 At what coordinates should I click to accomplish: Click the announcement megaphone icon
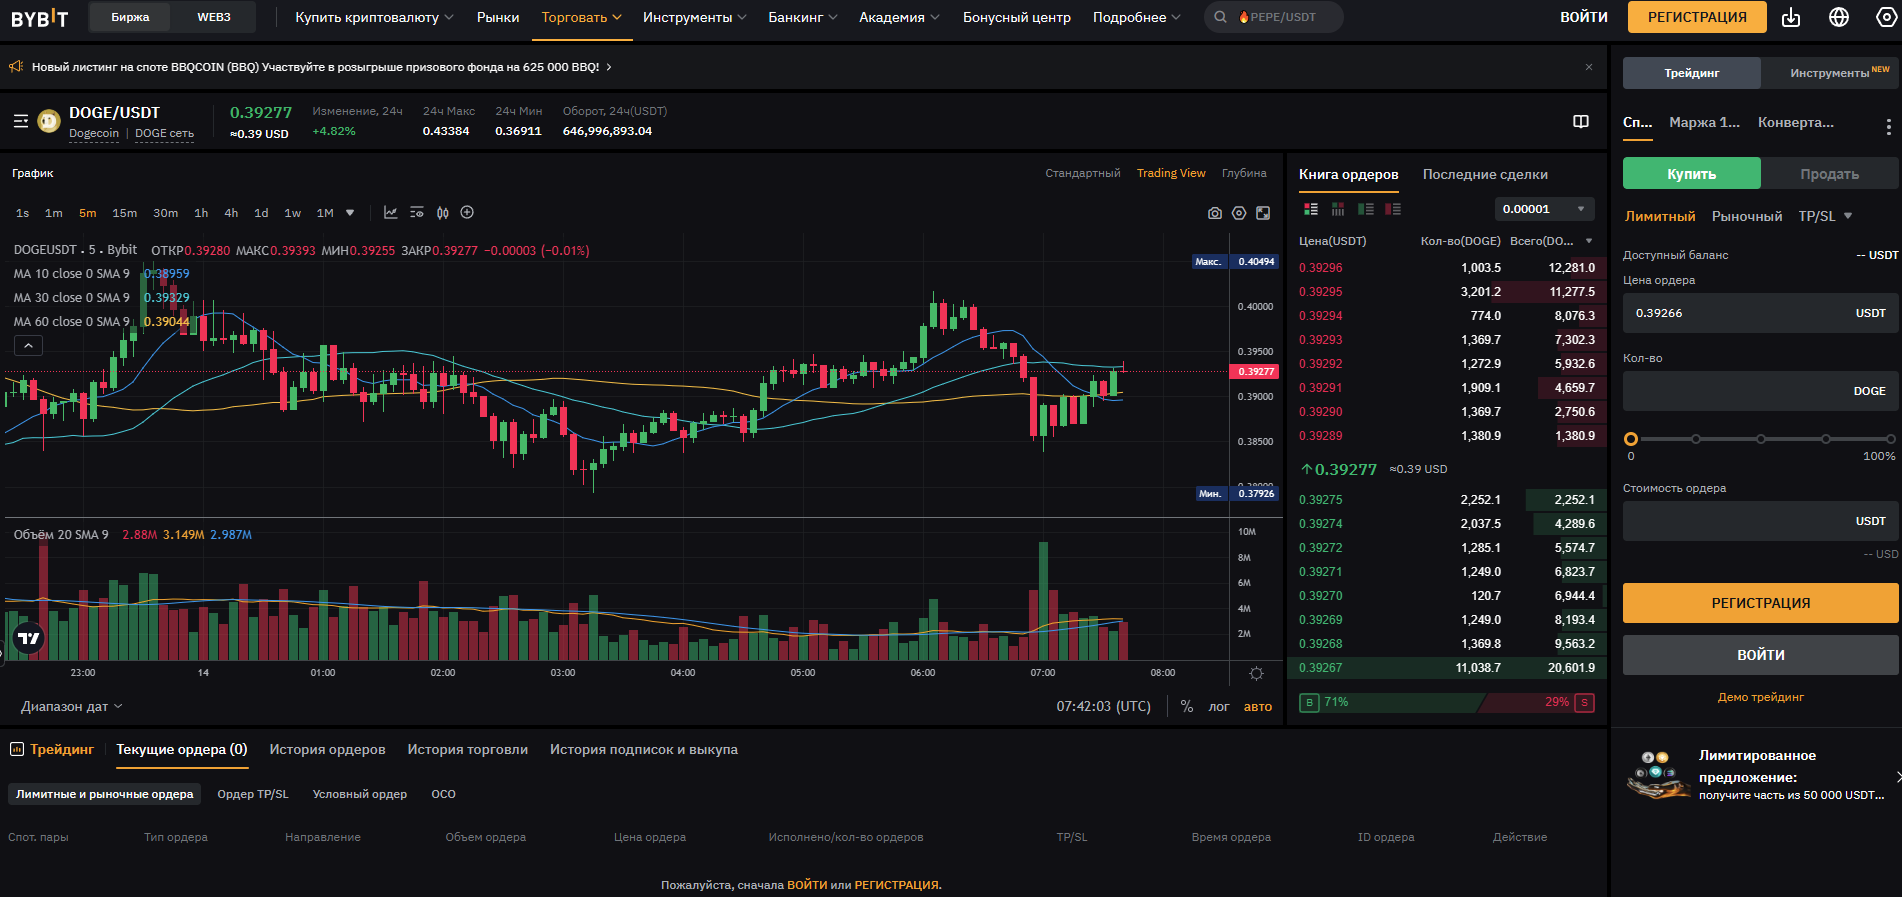click(16, 67)
